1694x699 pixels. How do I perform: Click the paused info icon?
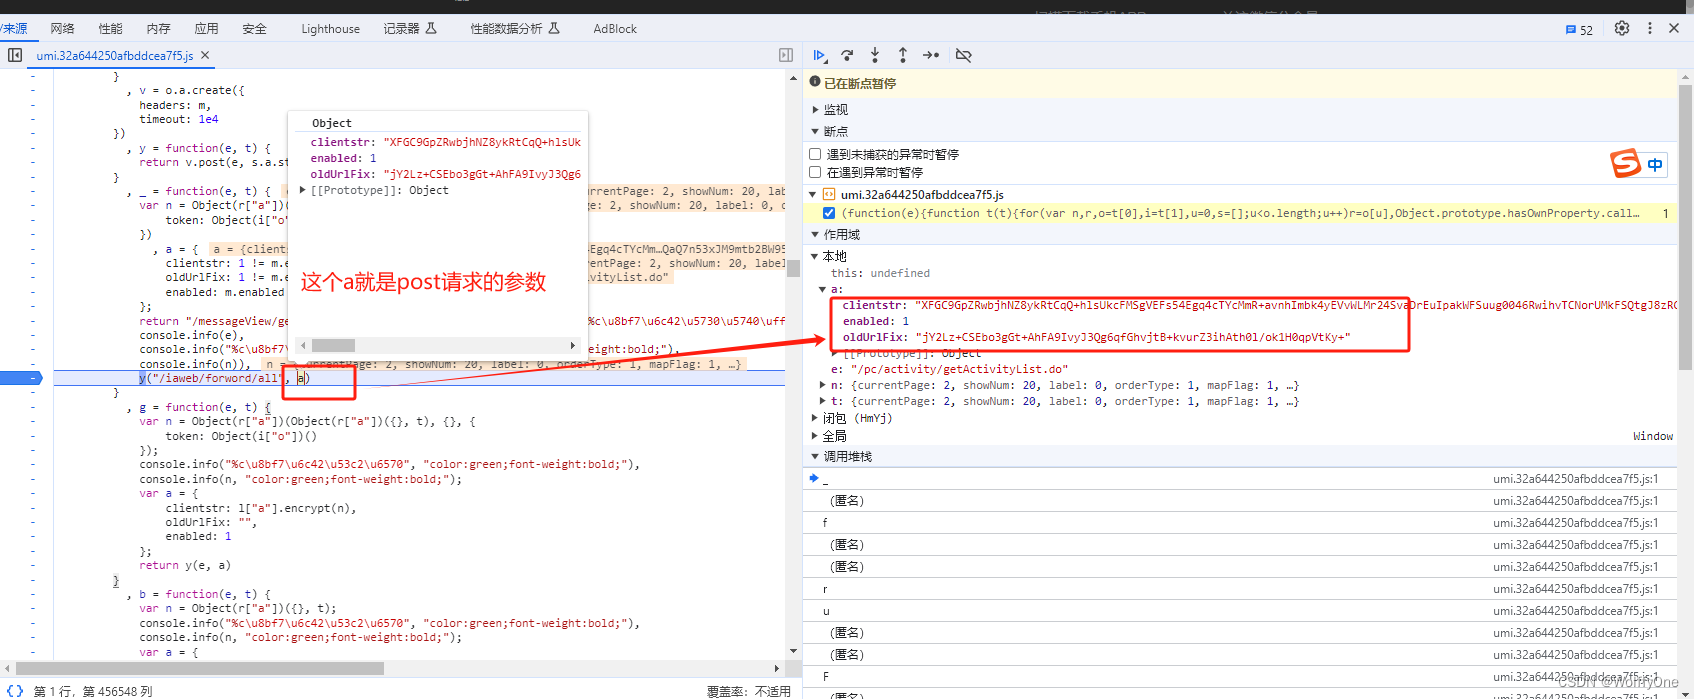tap(815, 82)
